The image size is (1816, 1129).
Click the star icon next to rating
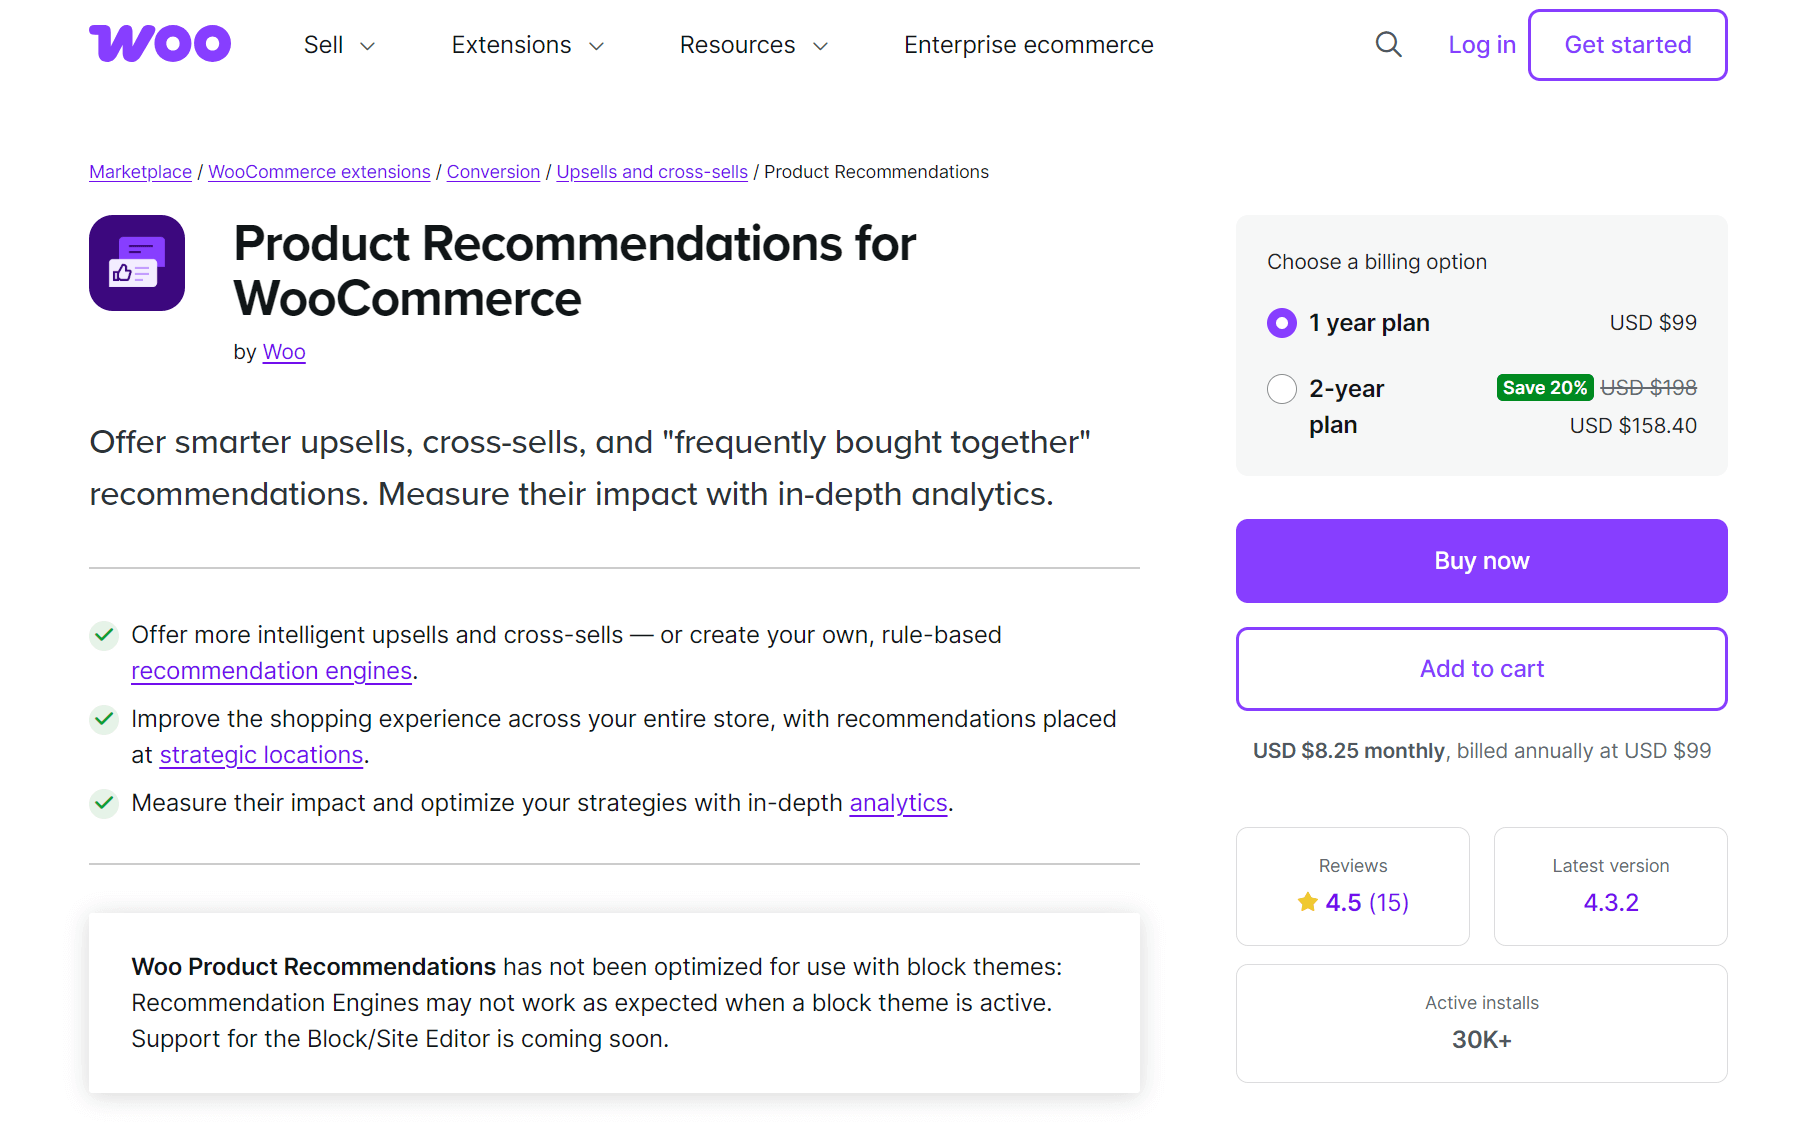point(1305,901)
